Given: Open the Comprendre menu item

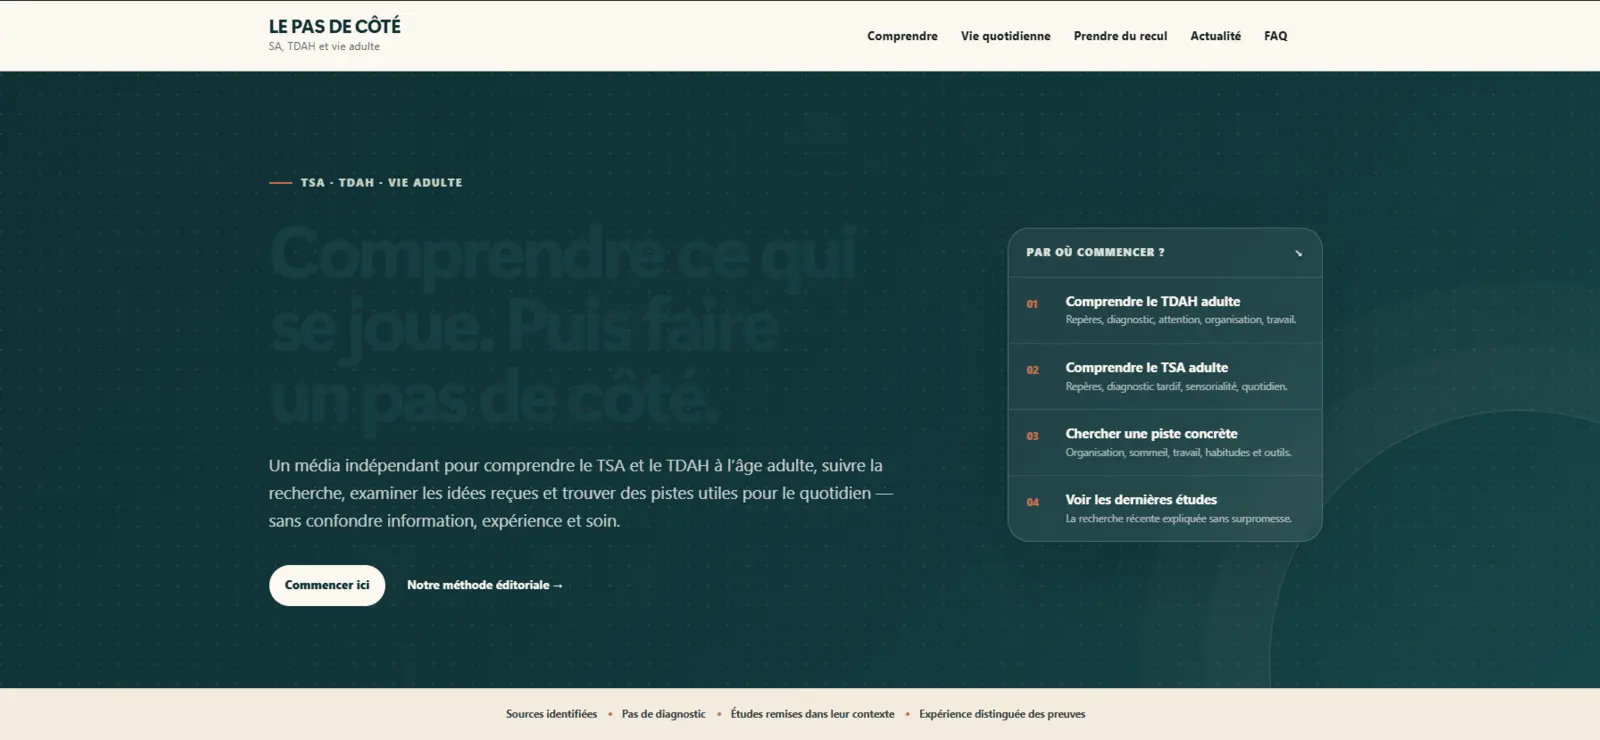Looking at the screenshot, I should (902, 36).
